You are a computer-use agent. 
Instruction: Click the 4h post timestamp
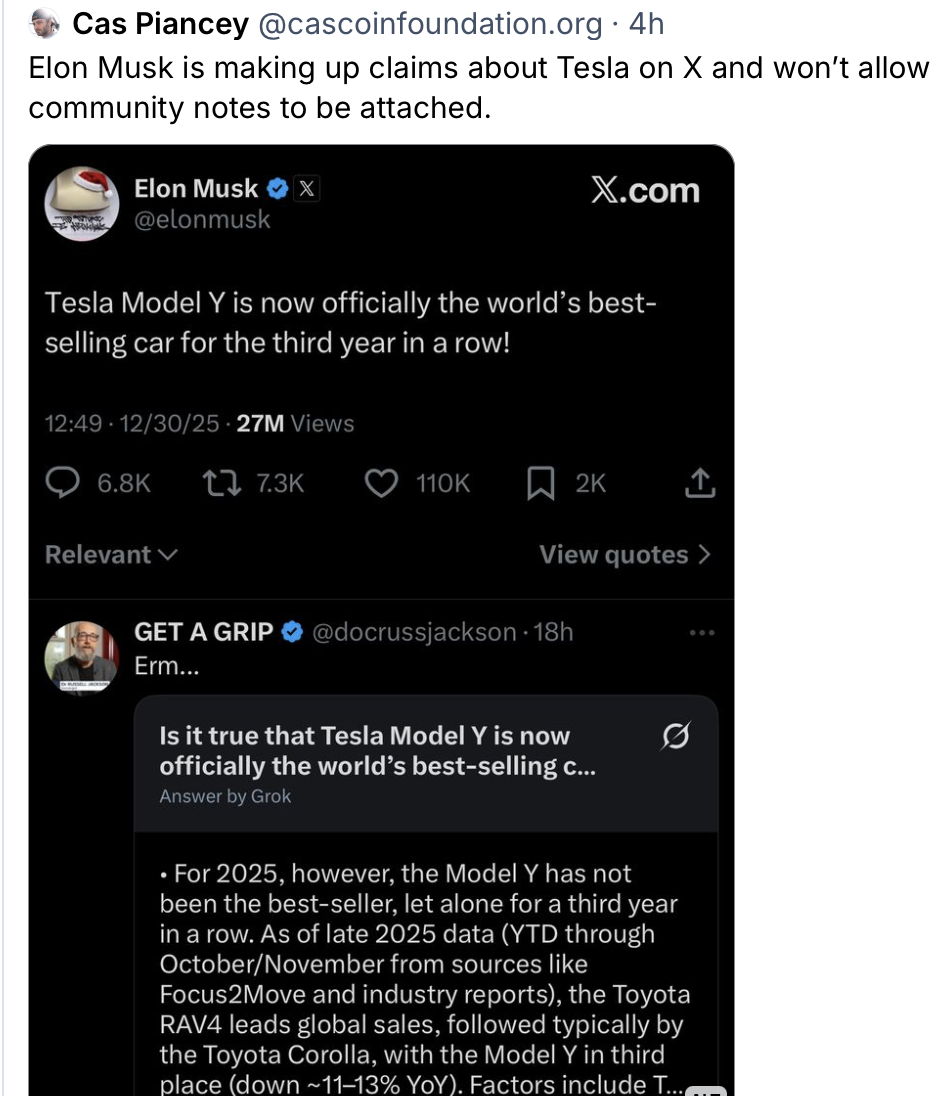pos(646,23)
